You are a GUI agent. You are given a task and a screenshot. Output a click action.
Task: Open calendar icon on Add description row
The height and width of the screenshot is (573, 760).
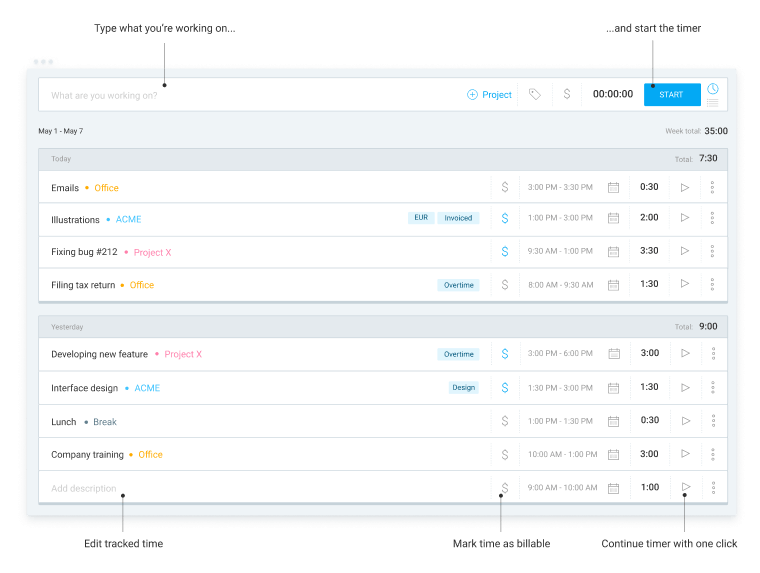pyautogui.click(x=614, y=488)
